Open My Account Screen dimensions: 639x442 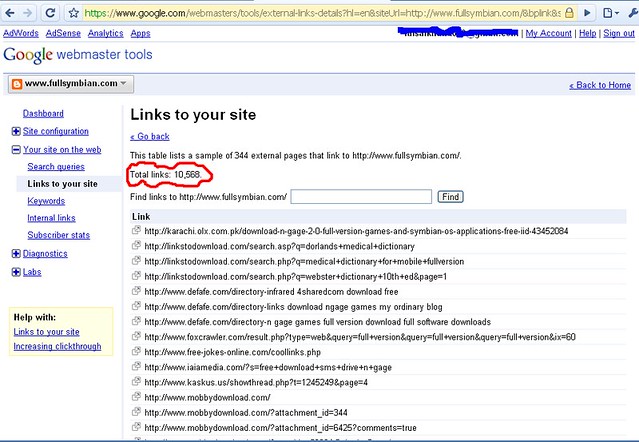(x=549, y=33)
